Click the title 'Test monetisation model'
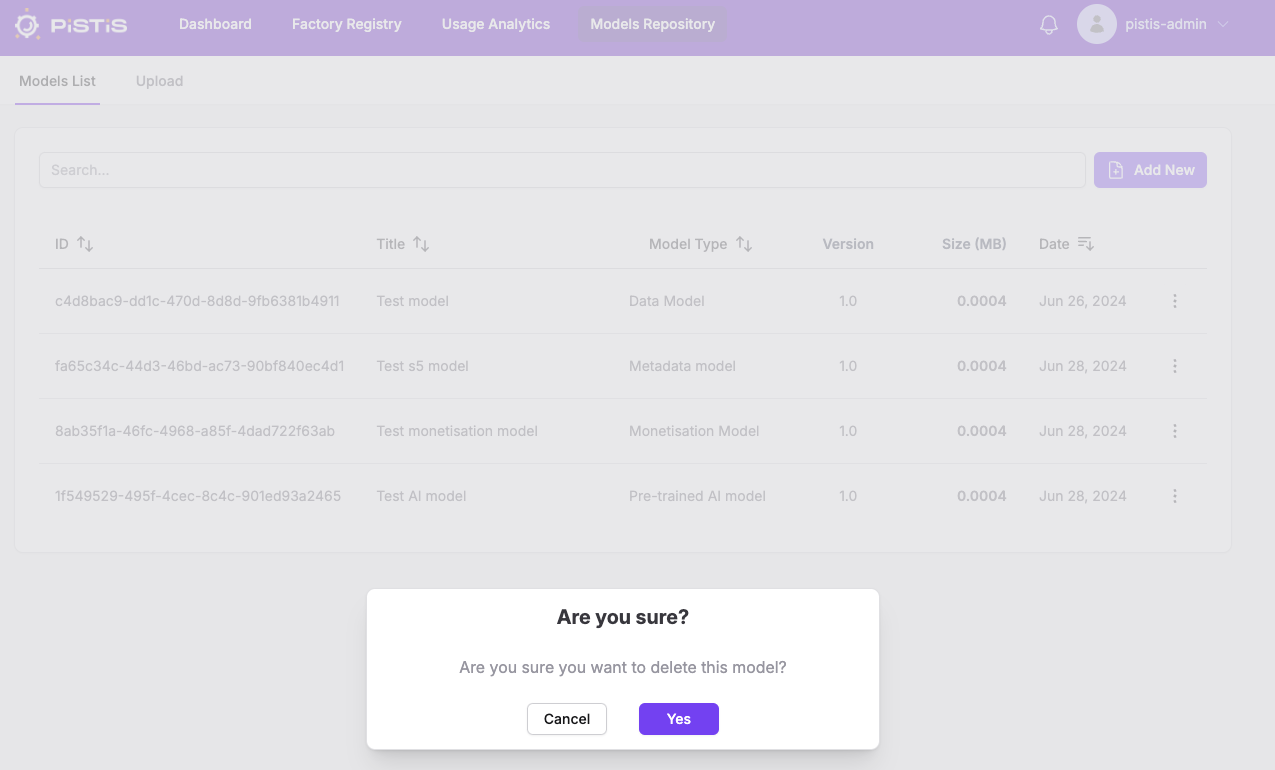1275x770 pixels. tap(457, 431)
